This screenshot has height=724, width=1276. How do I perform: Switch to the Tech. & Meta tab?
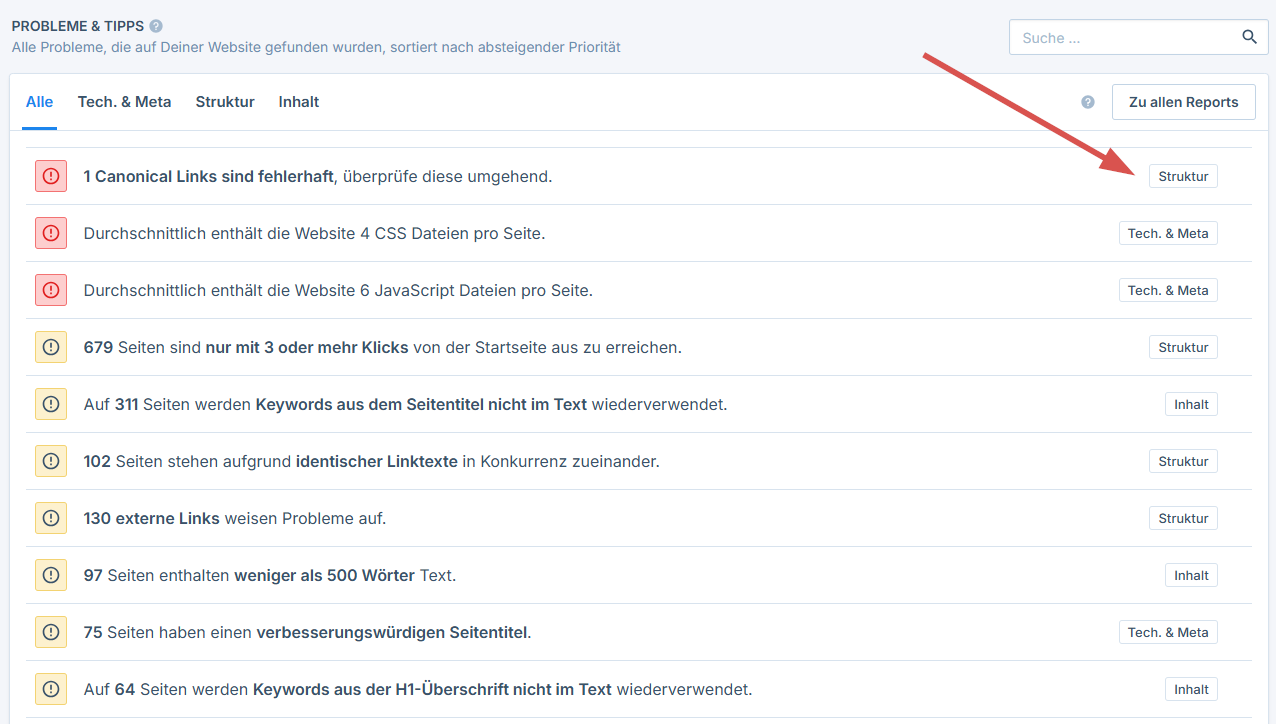tap(124, 102)
